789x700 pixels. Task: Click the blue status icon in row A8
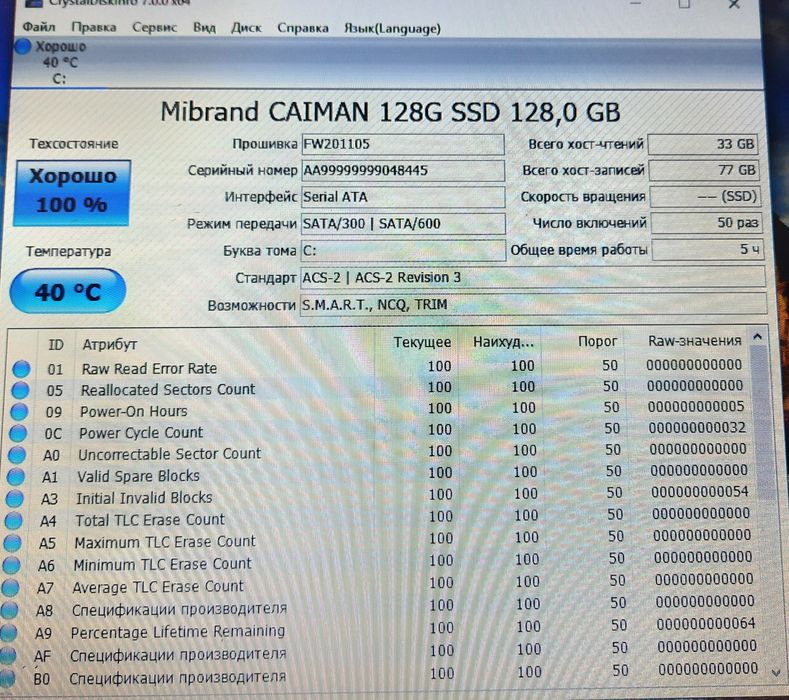10,610
